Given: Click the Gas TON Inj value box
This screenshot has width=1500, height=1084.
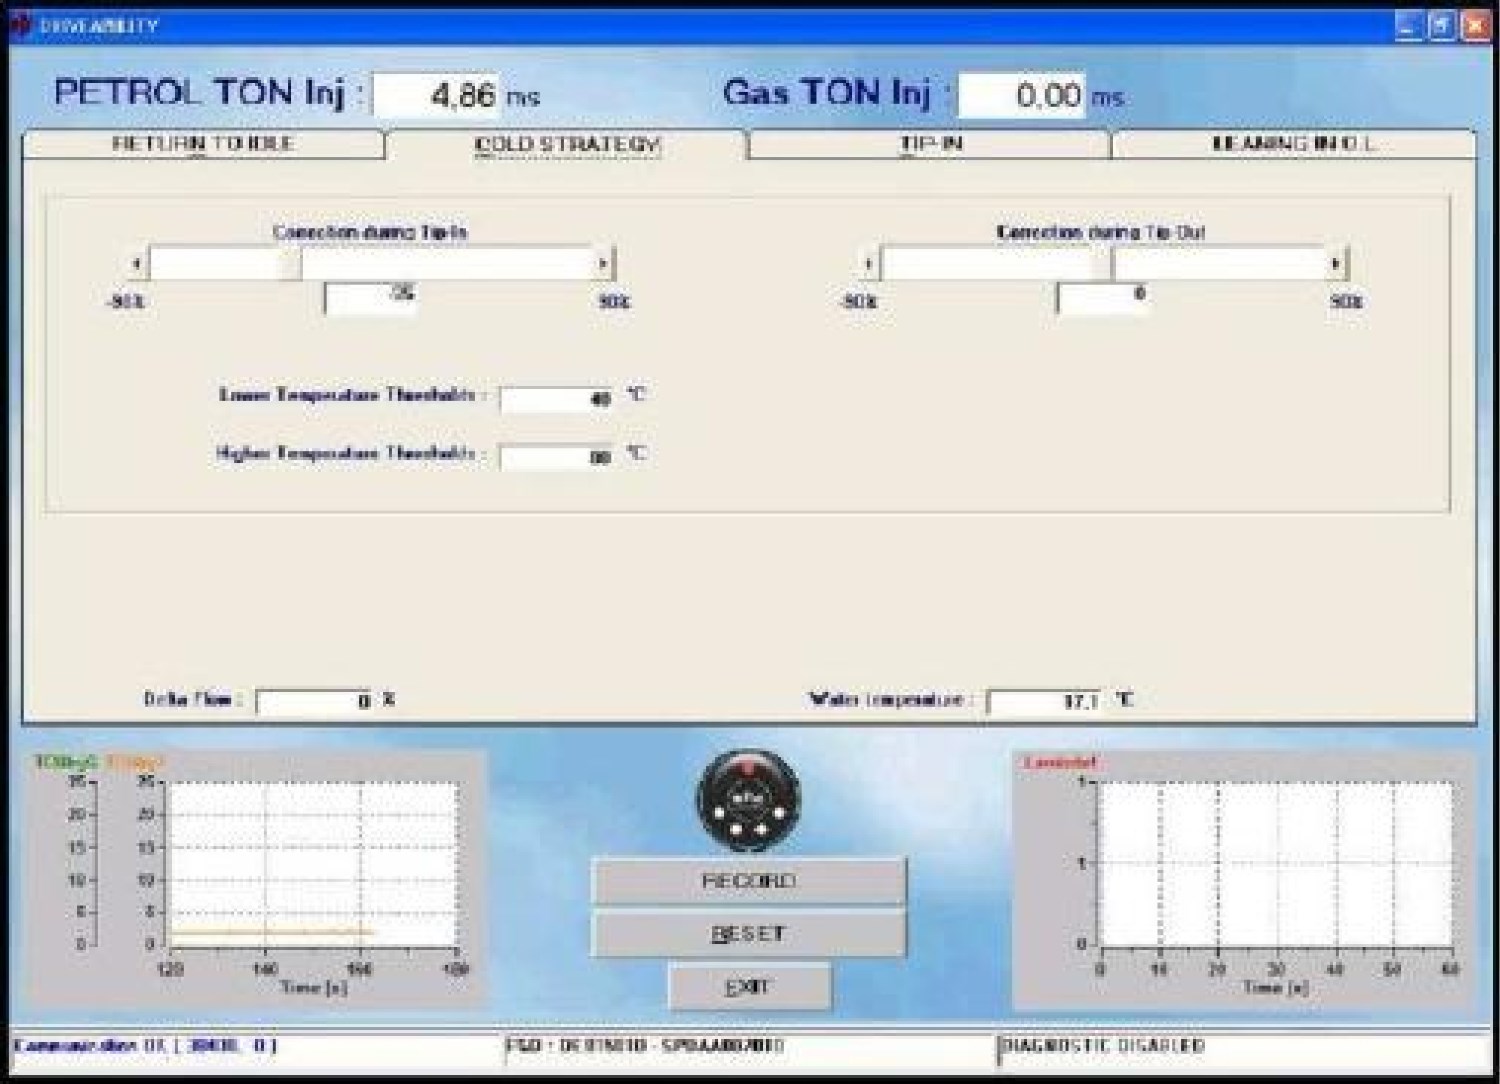Looking at the screenshot, I should (x=1021, y=95).
